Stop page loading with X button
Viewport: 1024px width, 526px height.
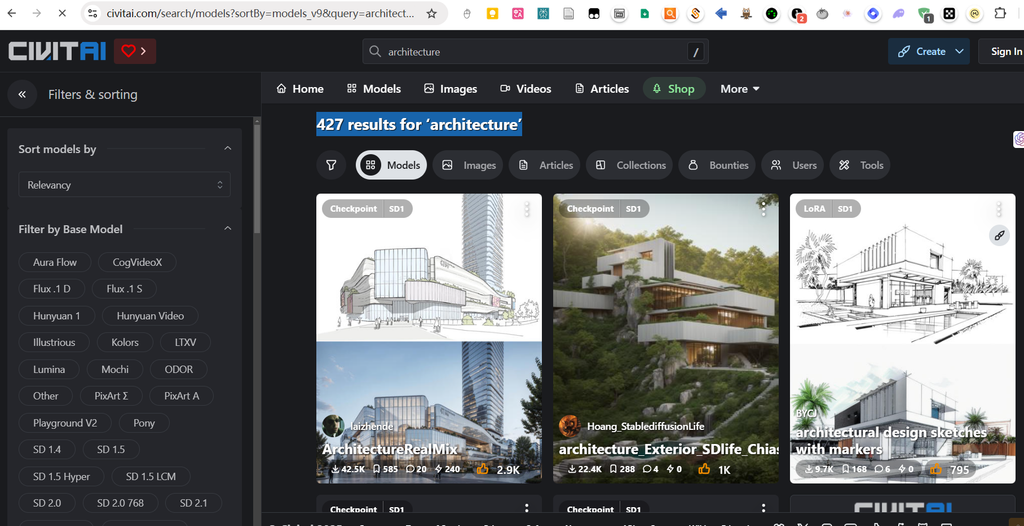(x=62, y=13)
